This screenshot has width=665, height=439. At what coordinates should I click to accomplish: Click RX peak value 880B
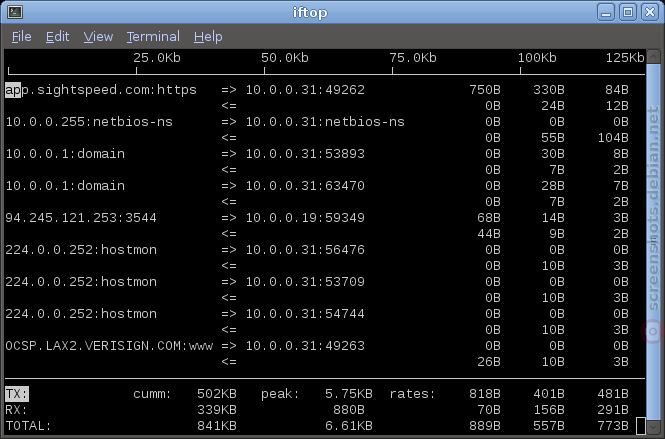tap(349, 410)
